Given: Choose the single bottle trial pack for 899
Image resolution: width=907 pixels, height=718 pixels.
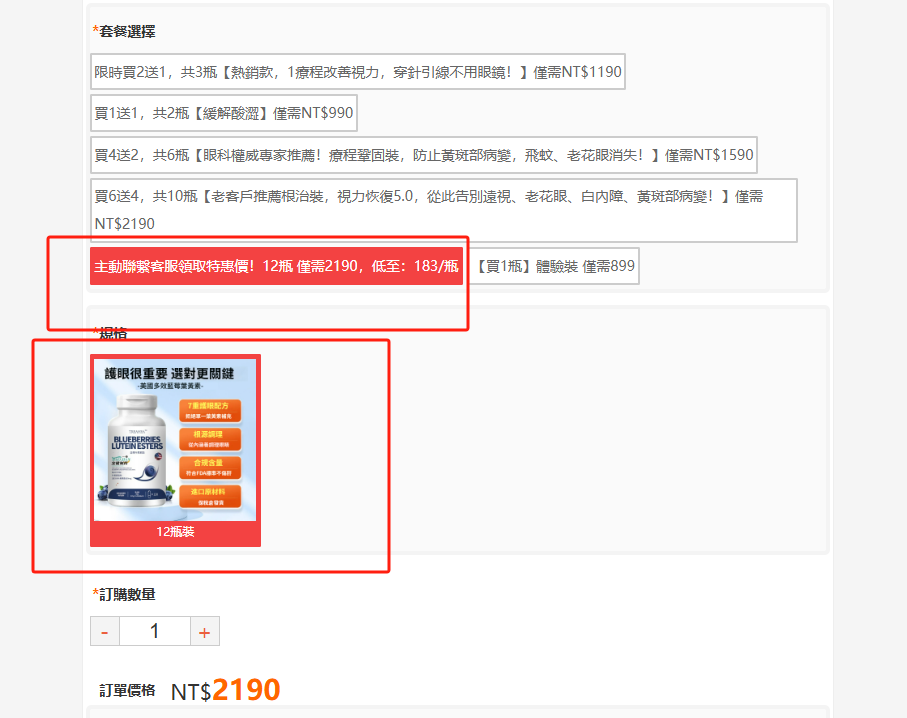Looking at the screenshot, I should click(555, 266).
